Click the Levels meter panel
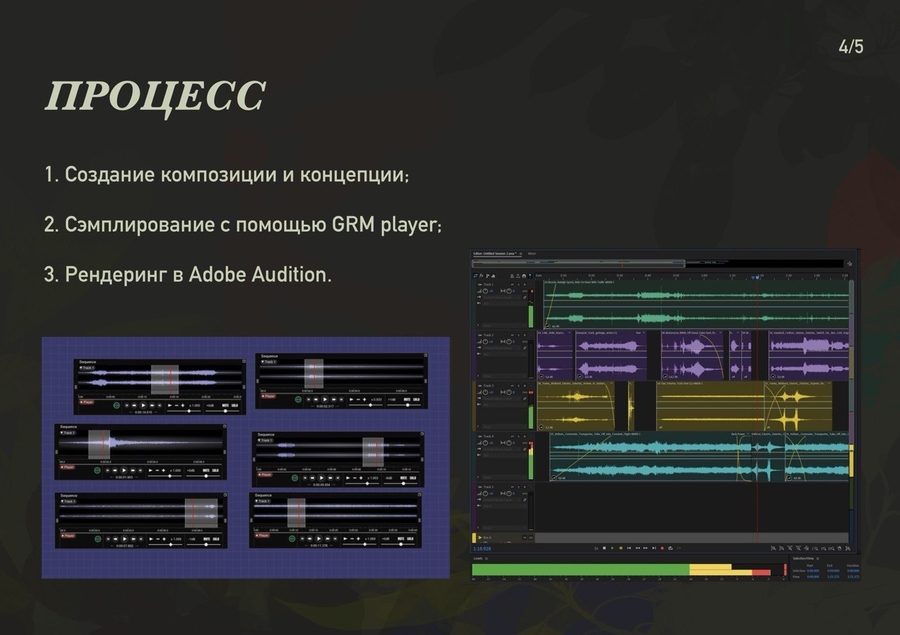 [x=629, y=570]
